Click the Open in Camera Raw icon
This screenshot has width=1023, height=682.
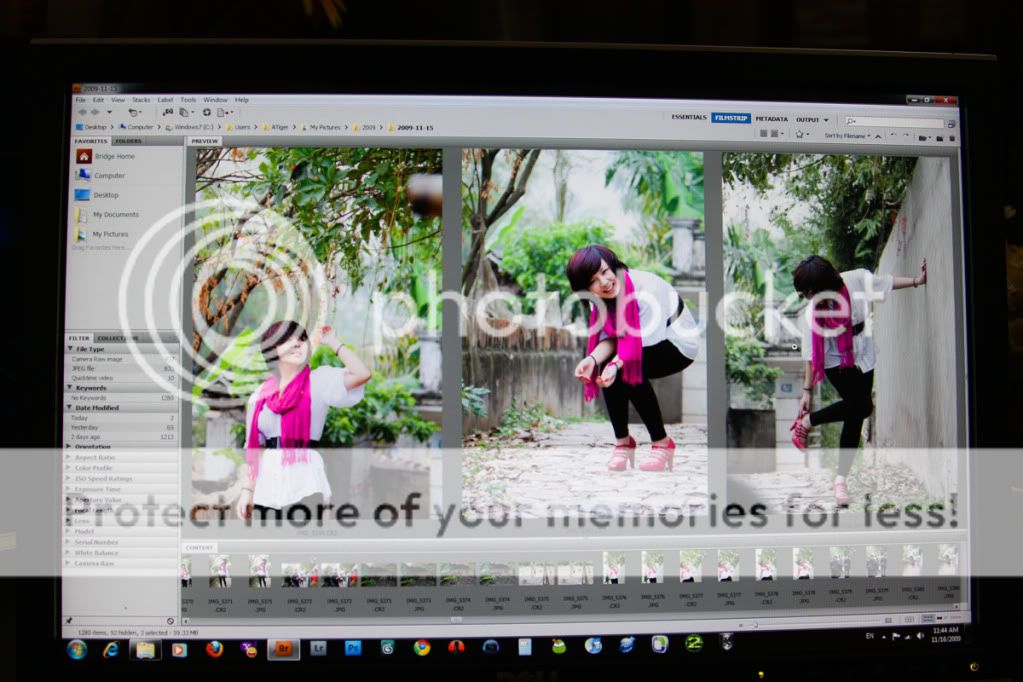(206, 113)
